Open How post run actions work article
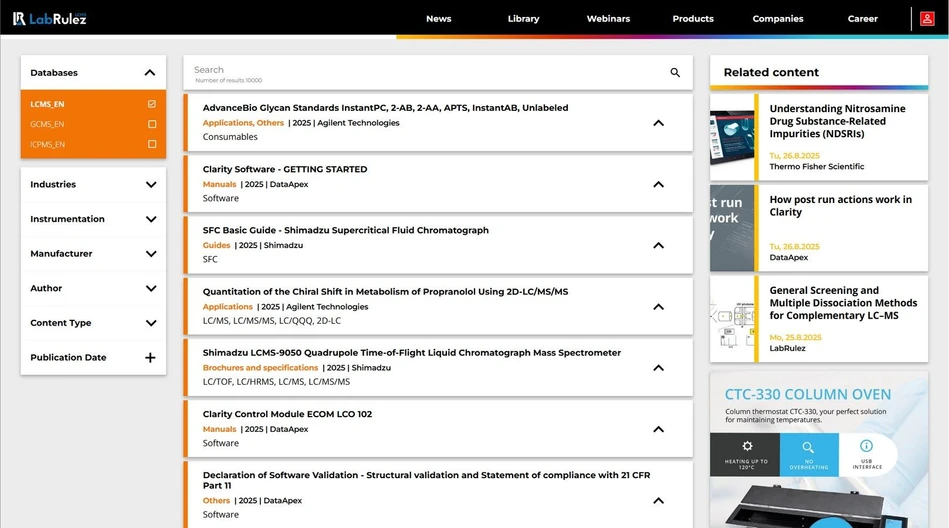Viewport: 949px width, 528px height. tap(841, 206)
